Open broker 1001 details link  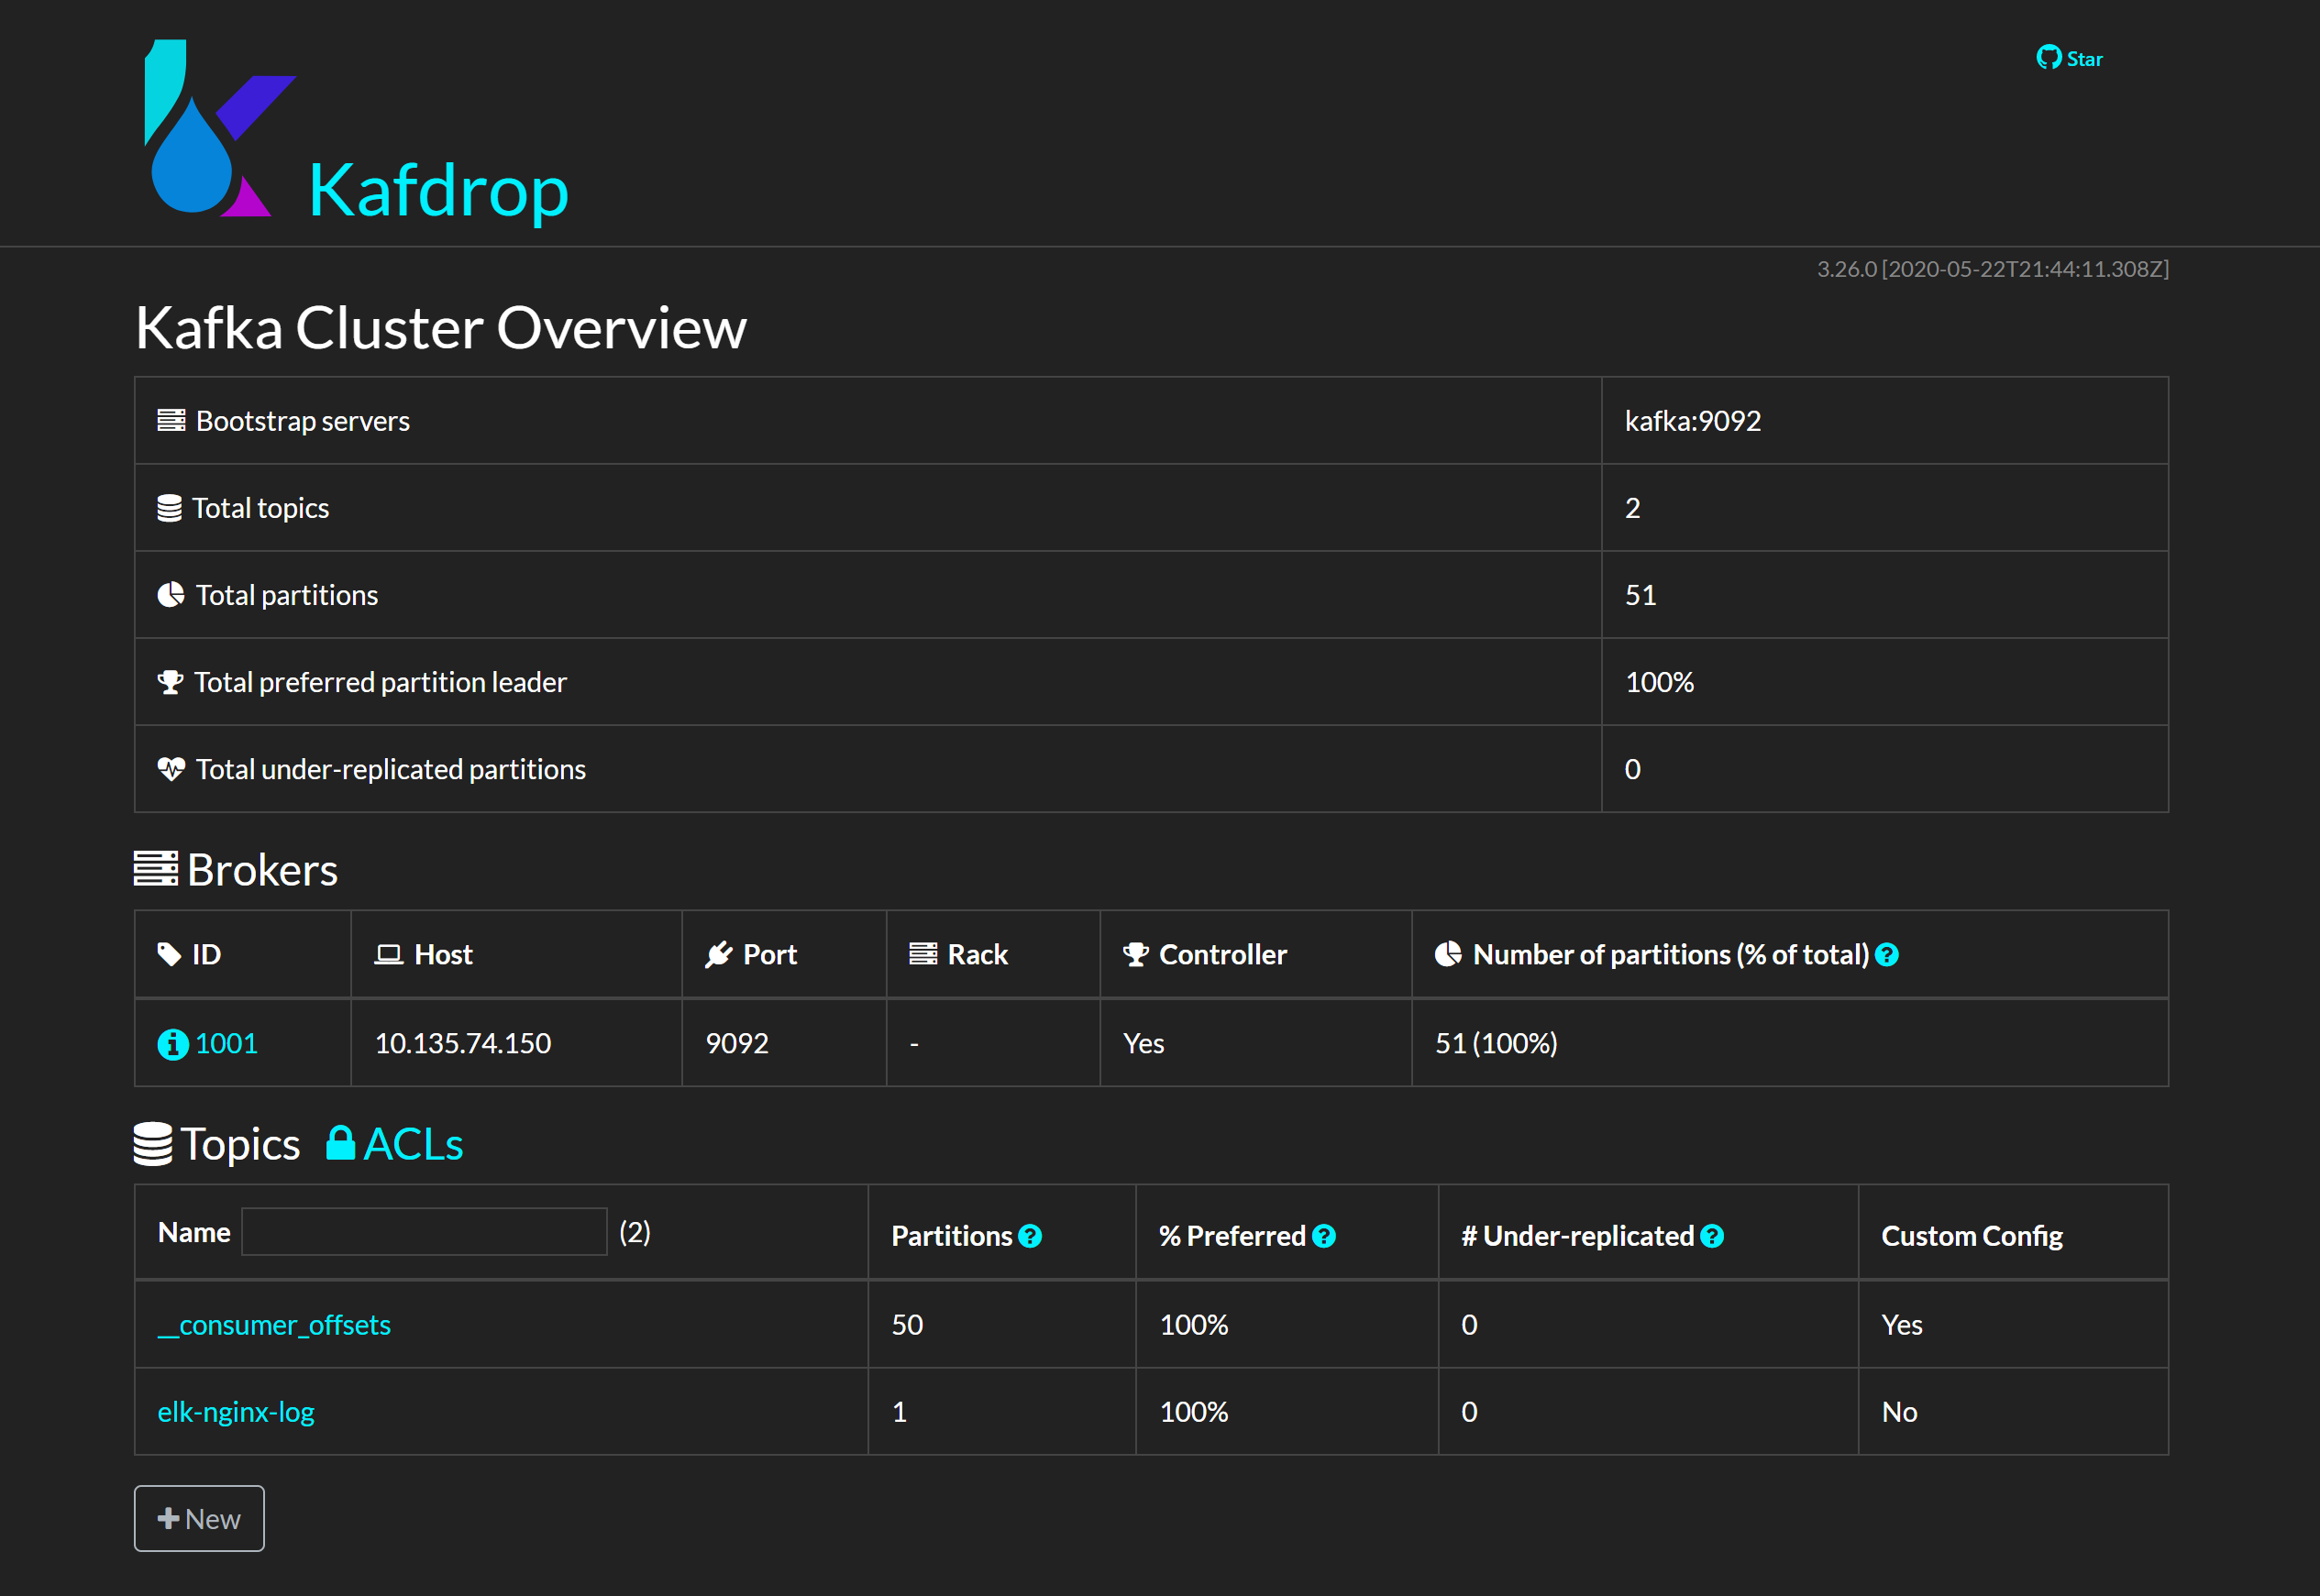click(226, 1043)
